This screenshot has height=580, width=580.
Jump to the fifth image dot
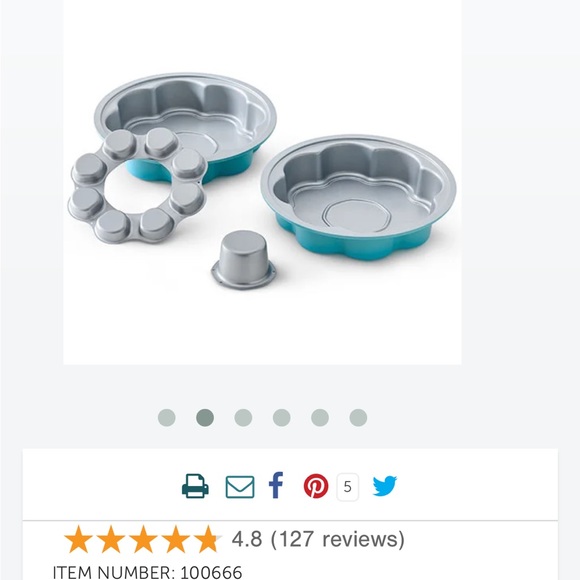[320, 418]
